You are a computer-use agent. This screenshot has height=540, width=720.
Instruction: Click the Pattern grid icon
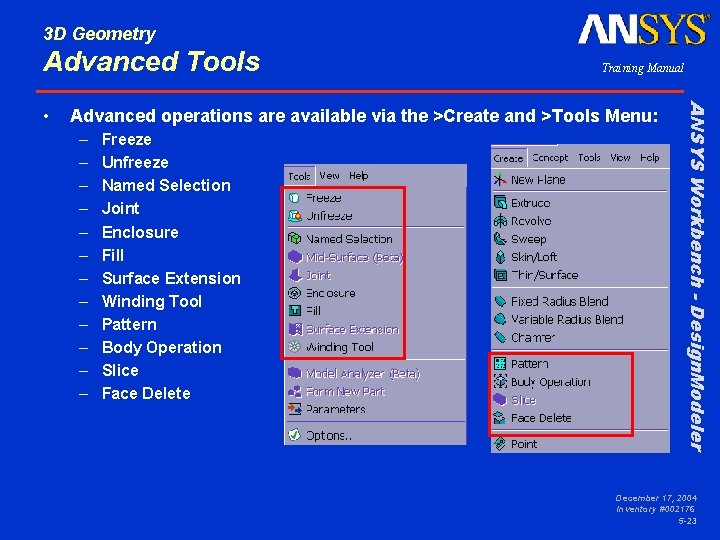pos(500,364)
